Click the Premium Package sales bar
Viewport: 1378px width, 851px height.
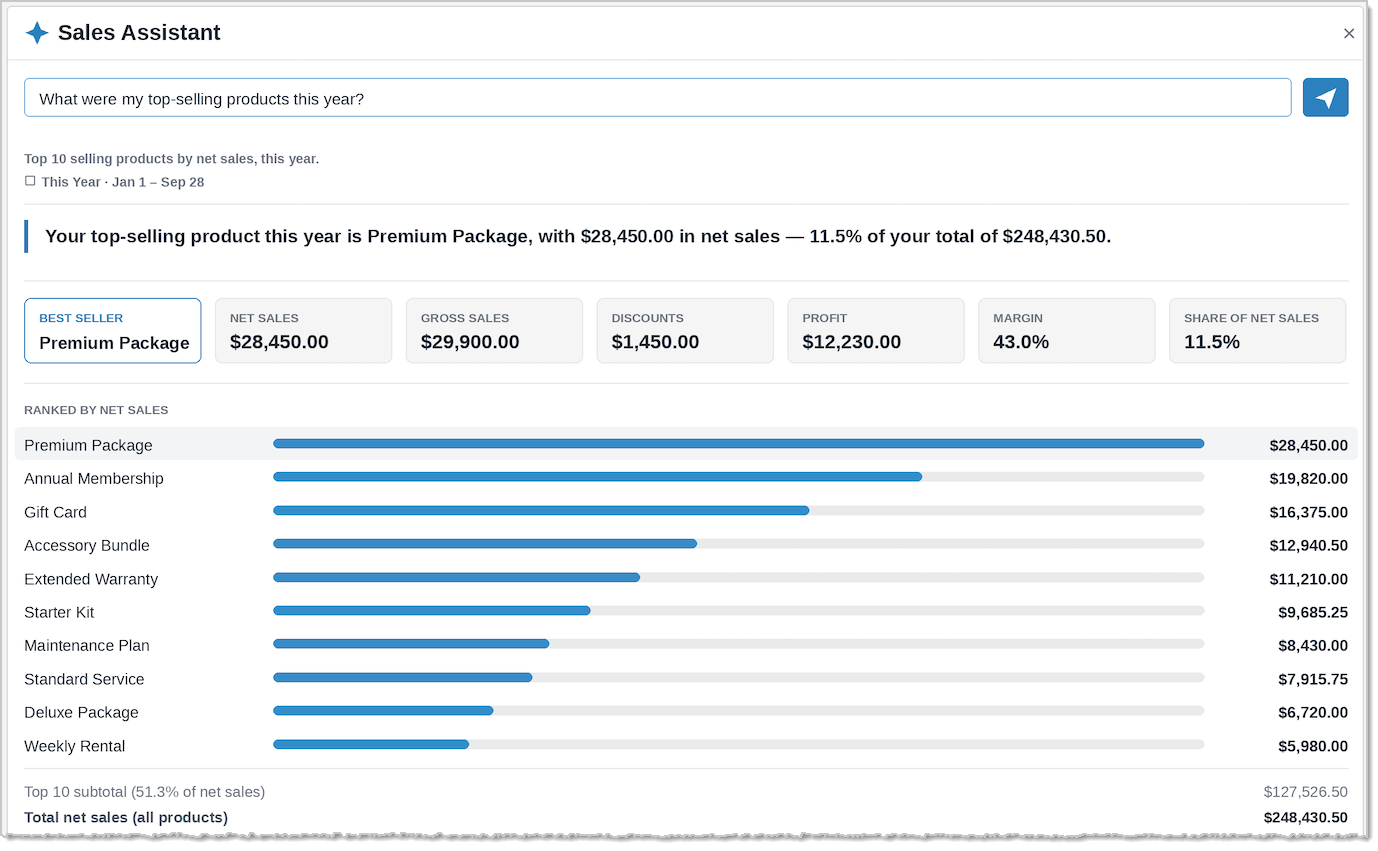pos(738,443)
